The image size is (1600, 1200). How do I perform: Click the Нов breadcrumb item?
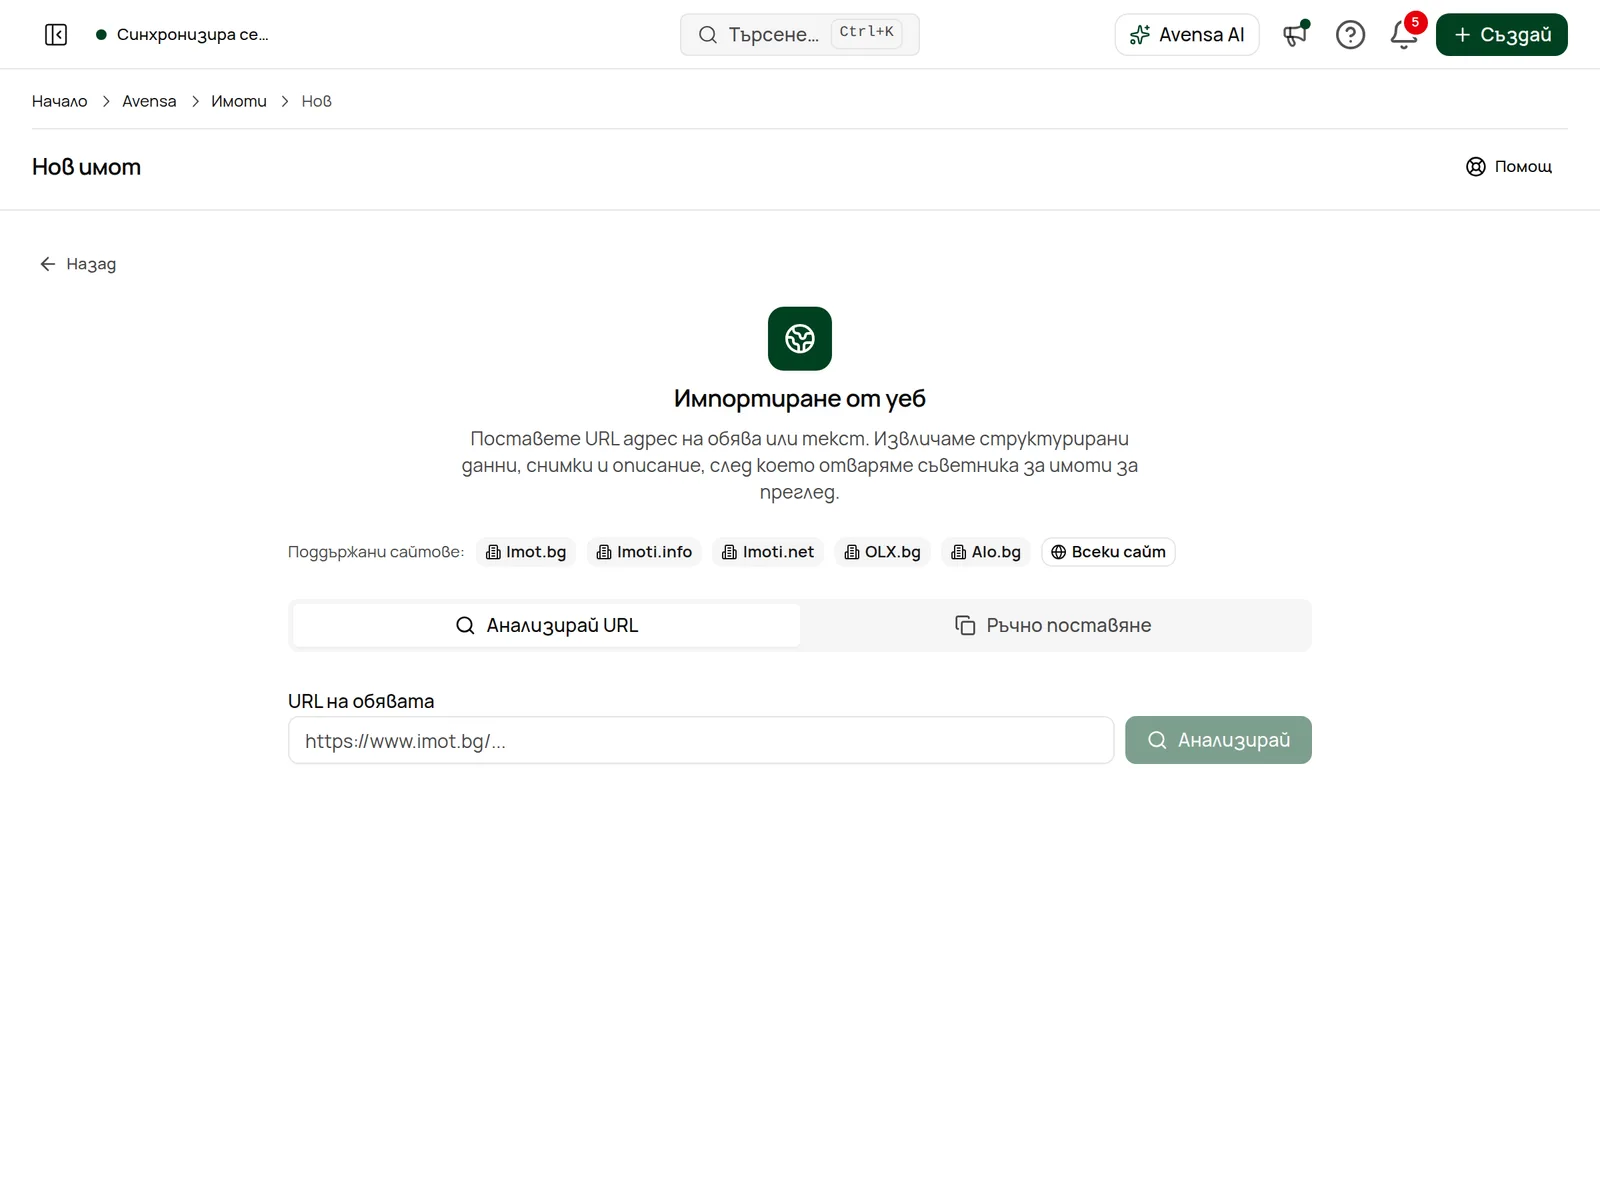pyautogui.click(x=317, y=101)
